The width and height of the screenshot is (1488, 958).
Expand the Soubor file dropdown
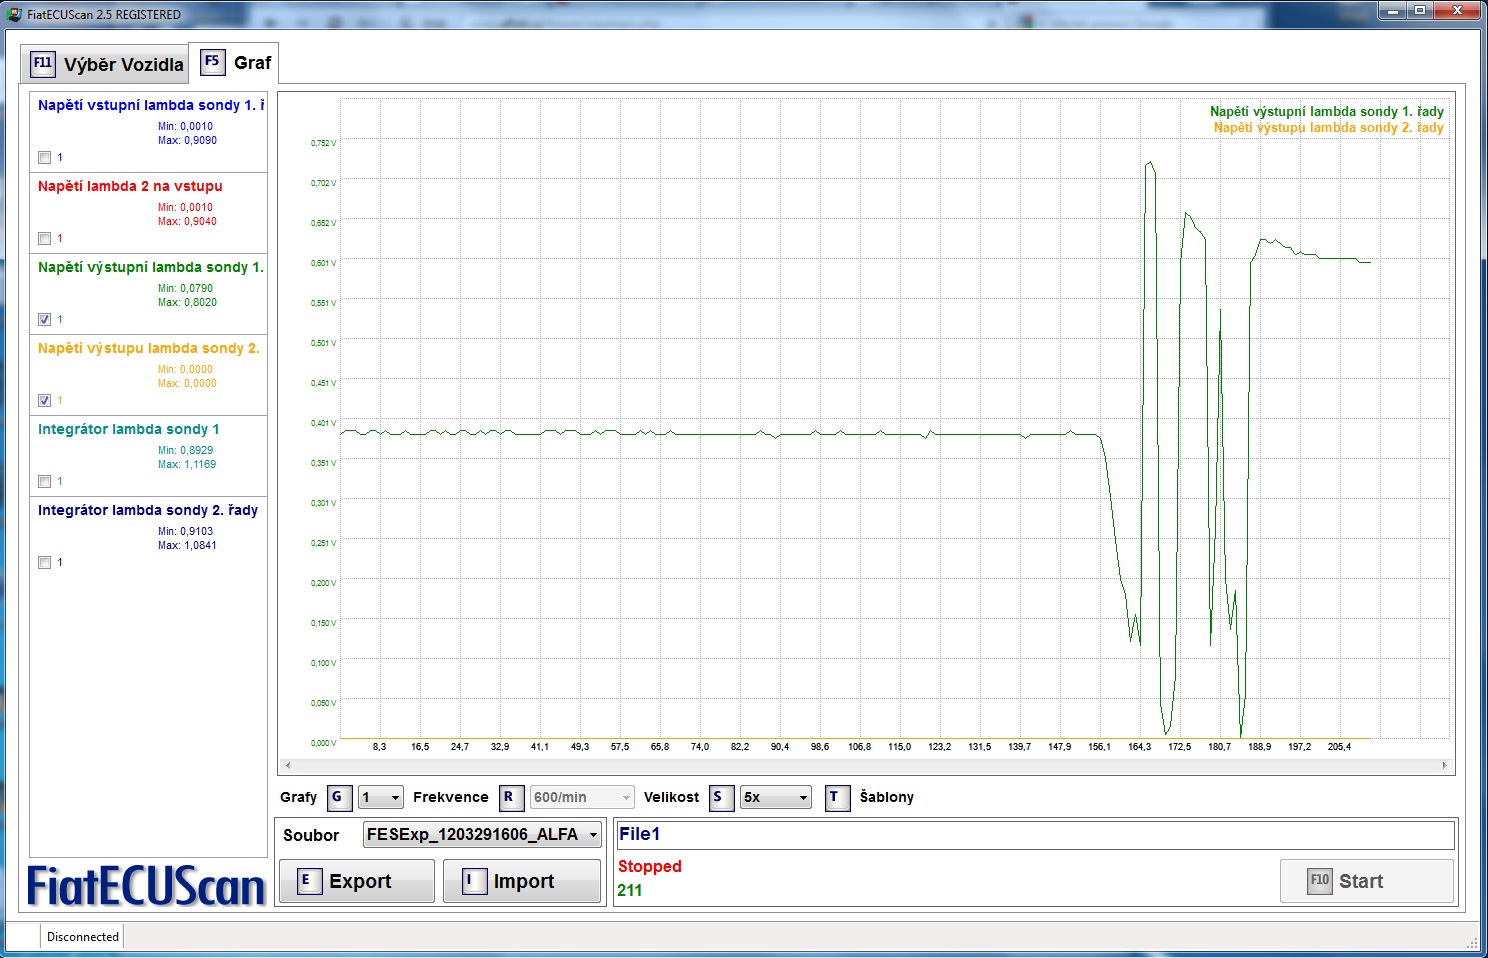click(x=482, y=835)
